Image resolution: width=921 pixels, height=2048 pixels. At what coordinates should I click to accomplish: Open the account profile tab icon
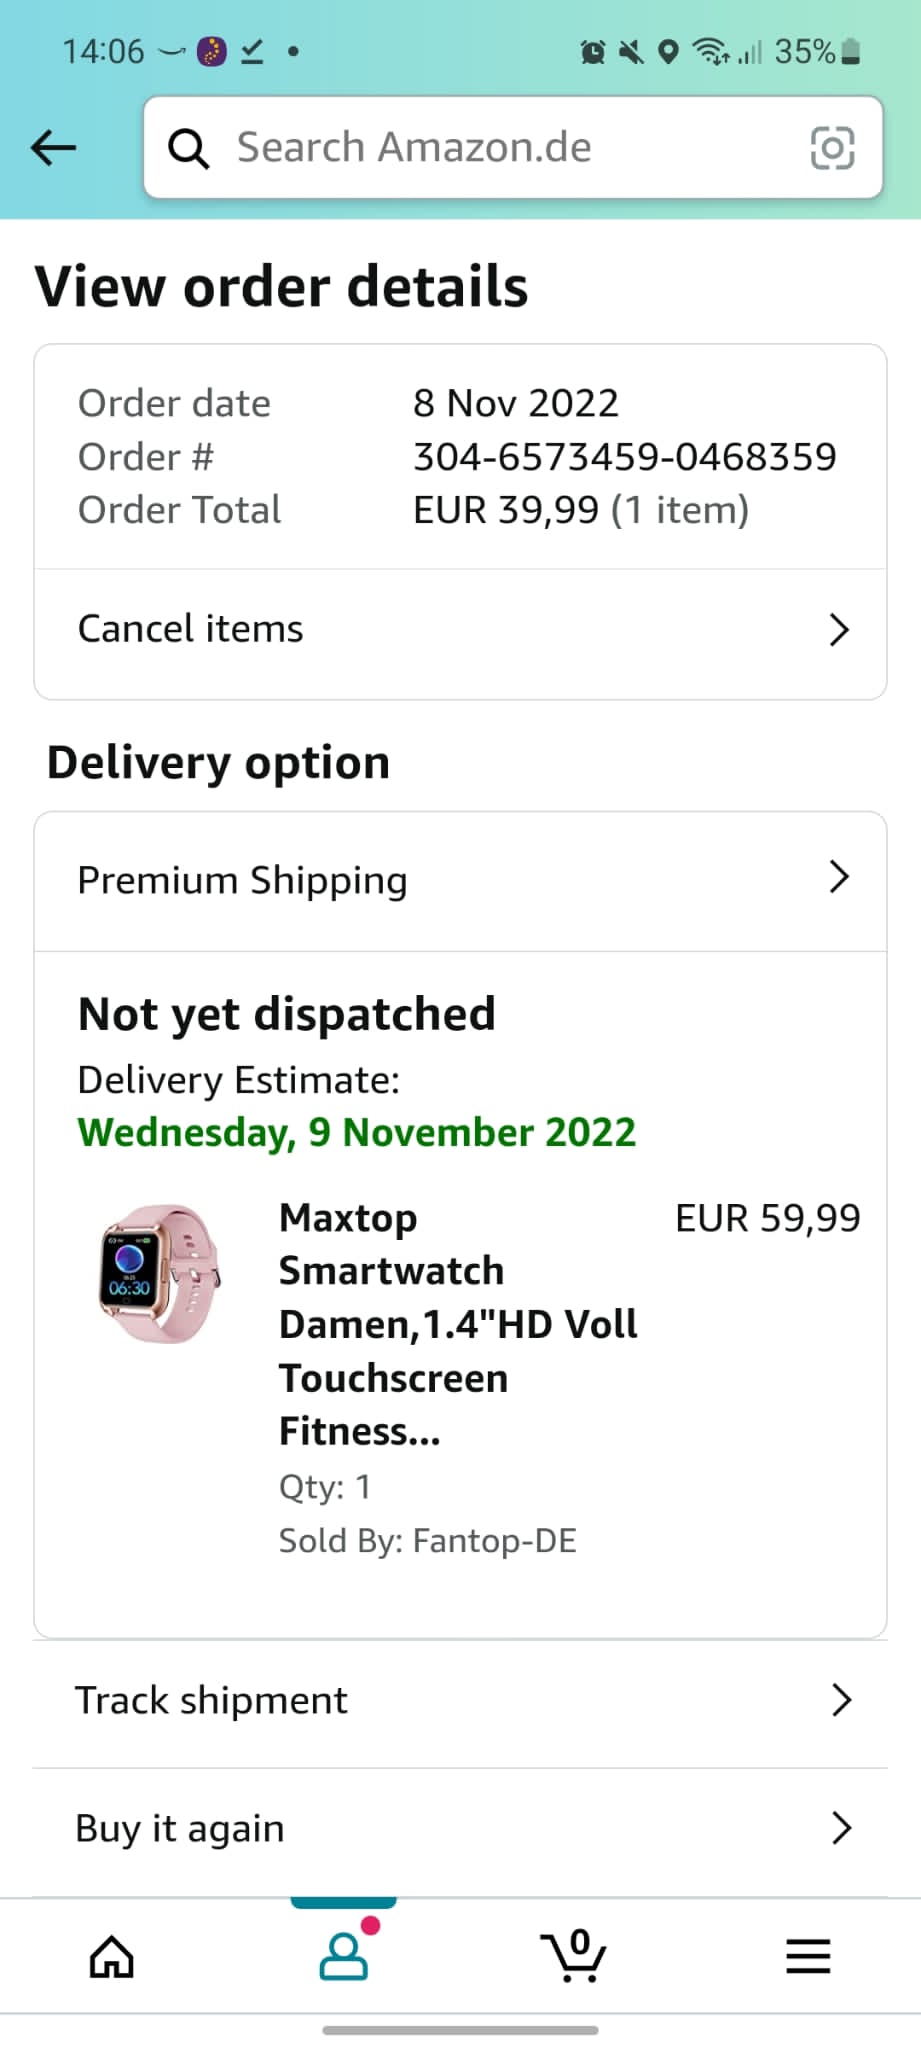[344, 1956]
